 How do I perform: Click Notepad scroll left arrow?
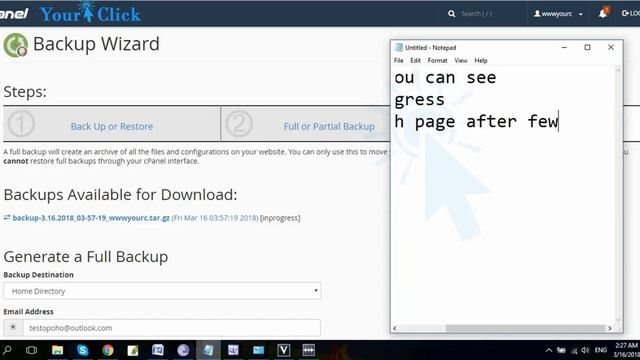[x=395, y=328]
